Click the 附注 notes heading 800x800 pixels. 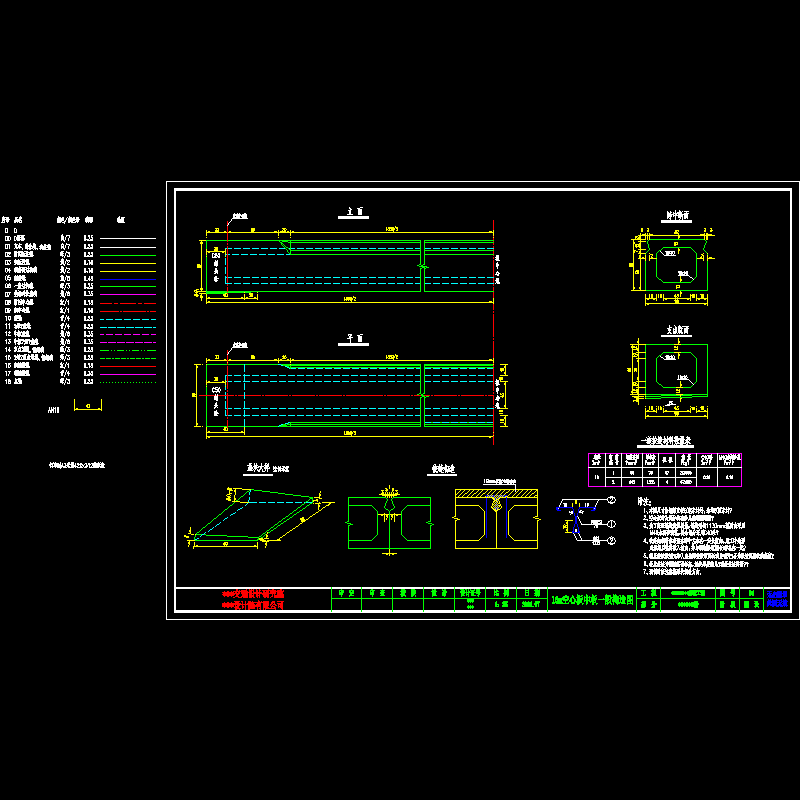pyautogui.click(x=644, y=501)
